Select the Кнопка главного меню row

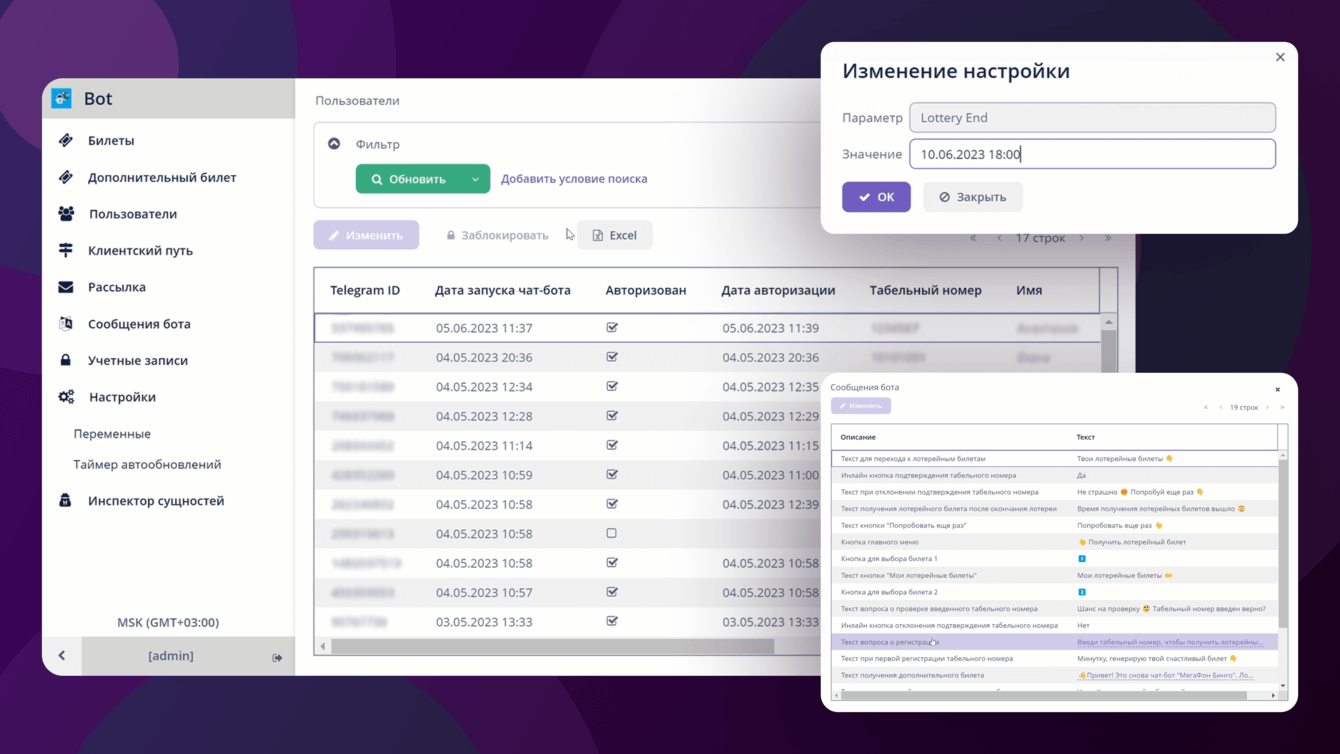[1055, 542]
